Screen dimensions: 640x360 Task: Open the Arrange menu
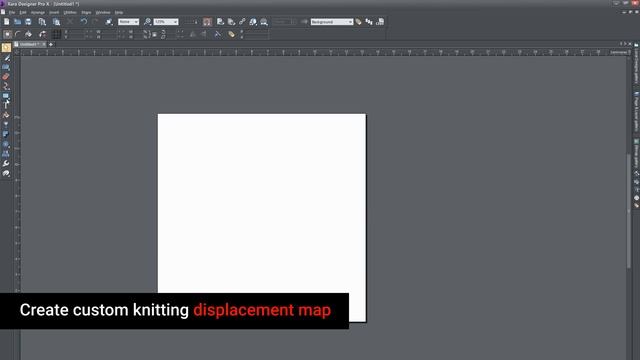click(x=38, y=13)
